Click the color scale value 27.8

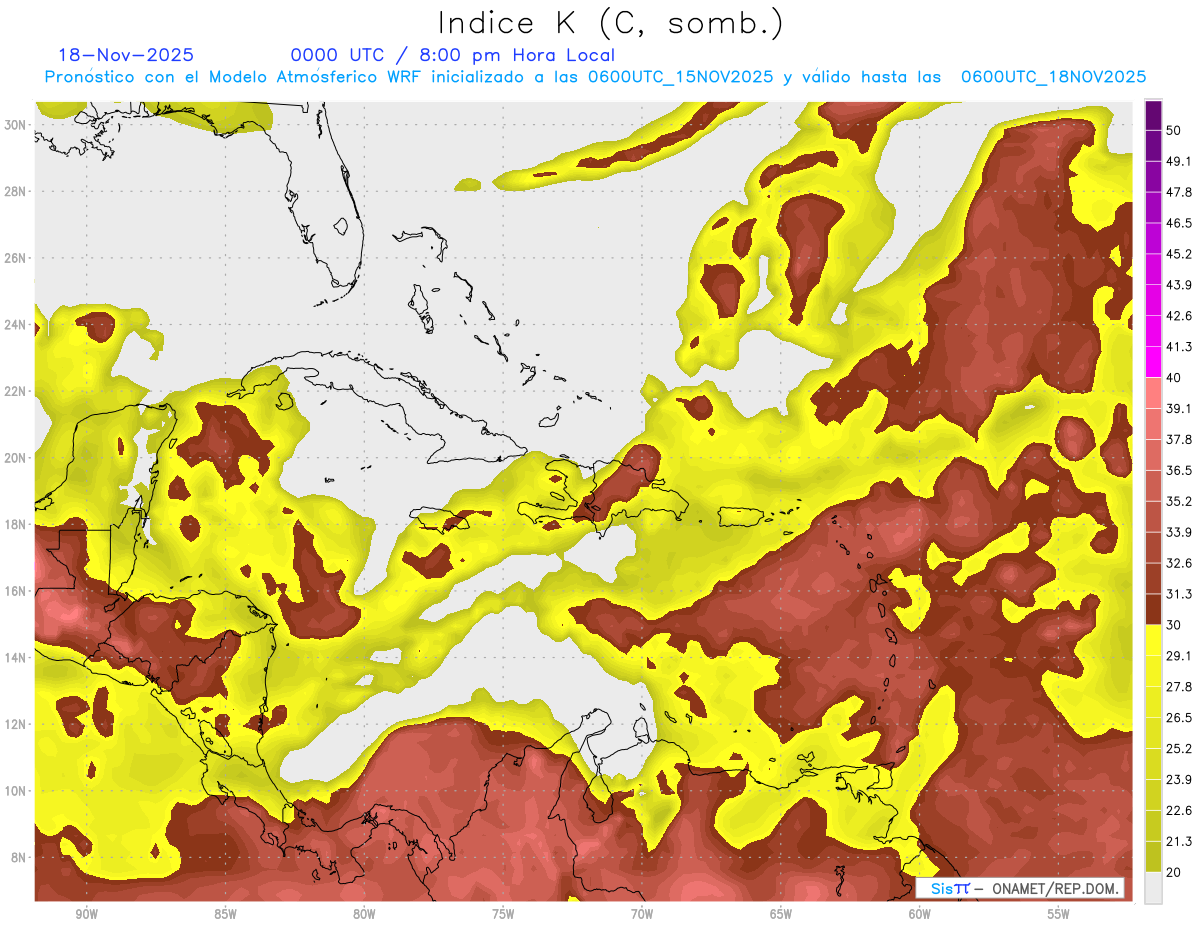[x=1178, y=686]
